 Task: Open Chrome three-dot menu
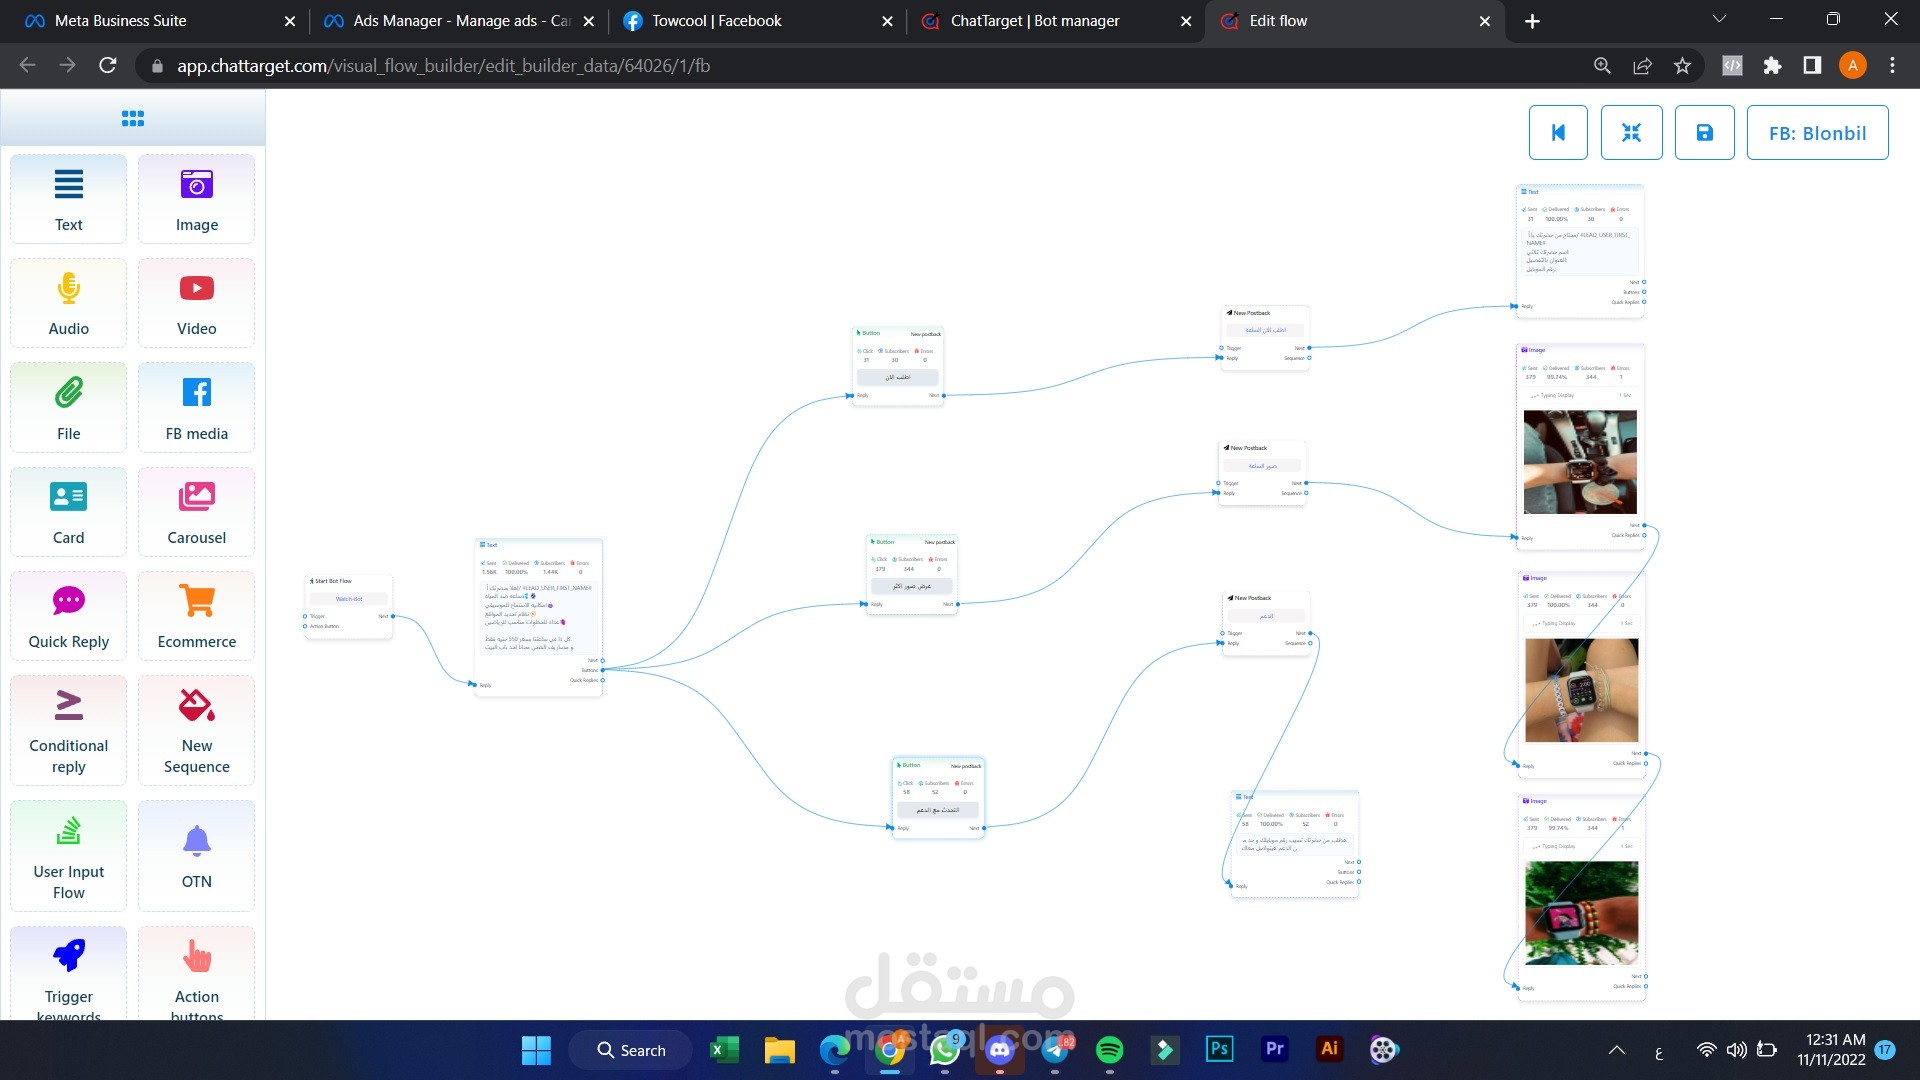1892,65
